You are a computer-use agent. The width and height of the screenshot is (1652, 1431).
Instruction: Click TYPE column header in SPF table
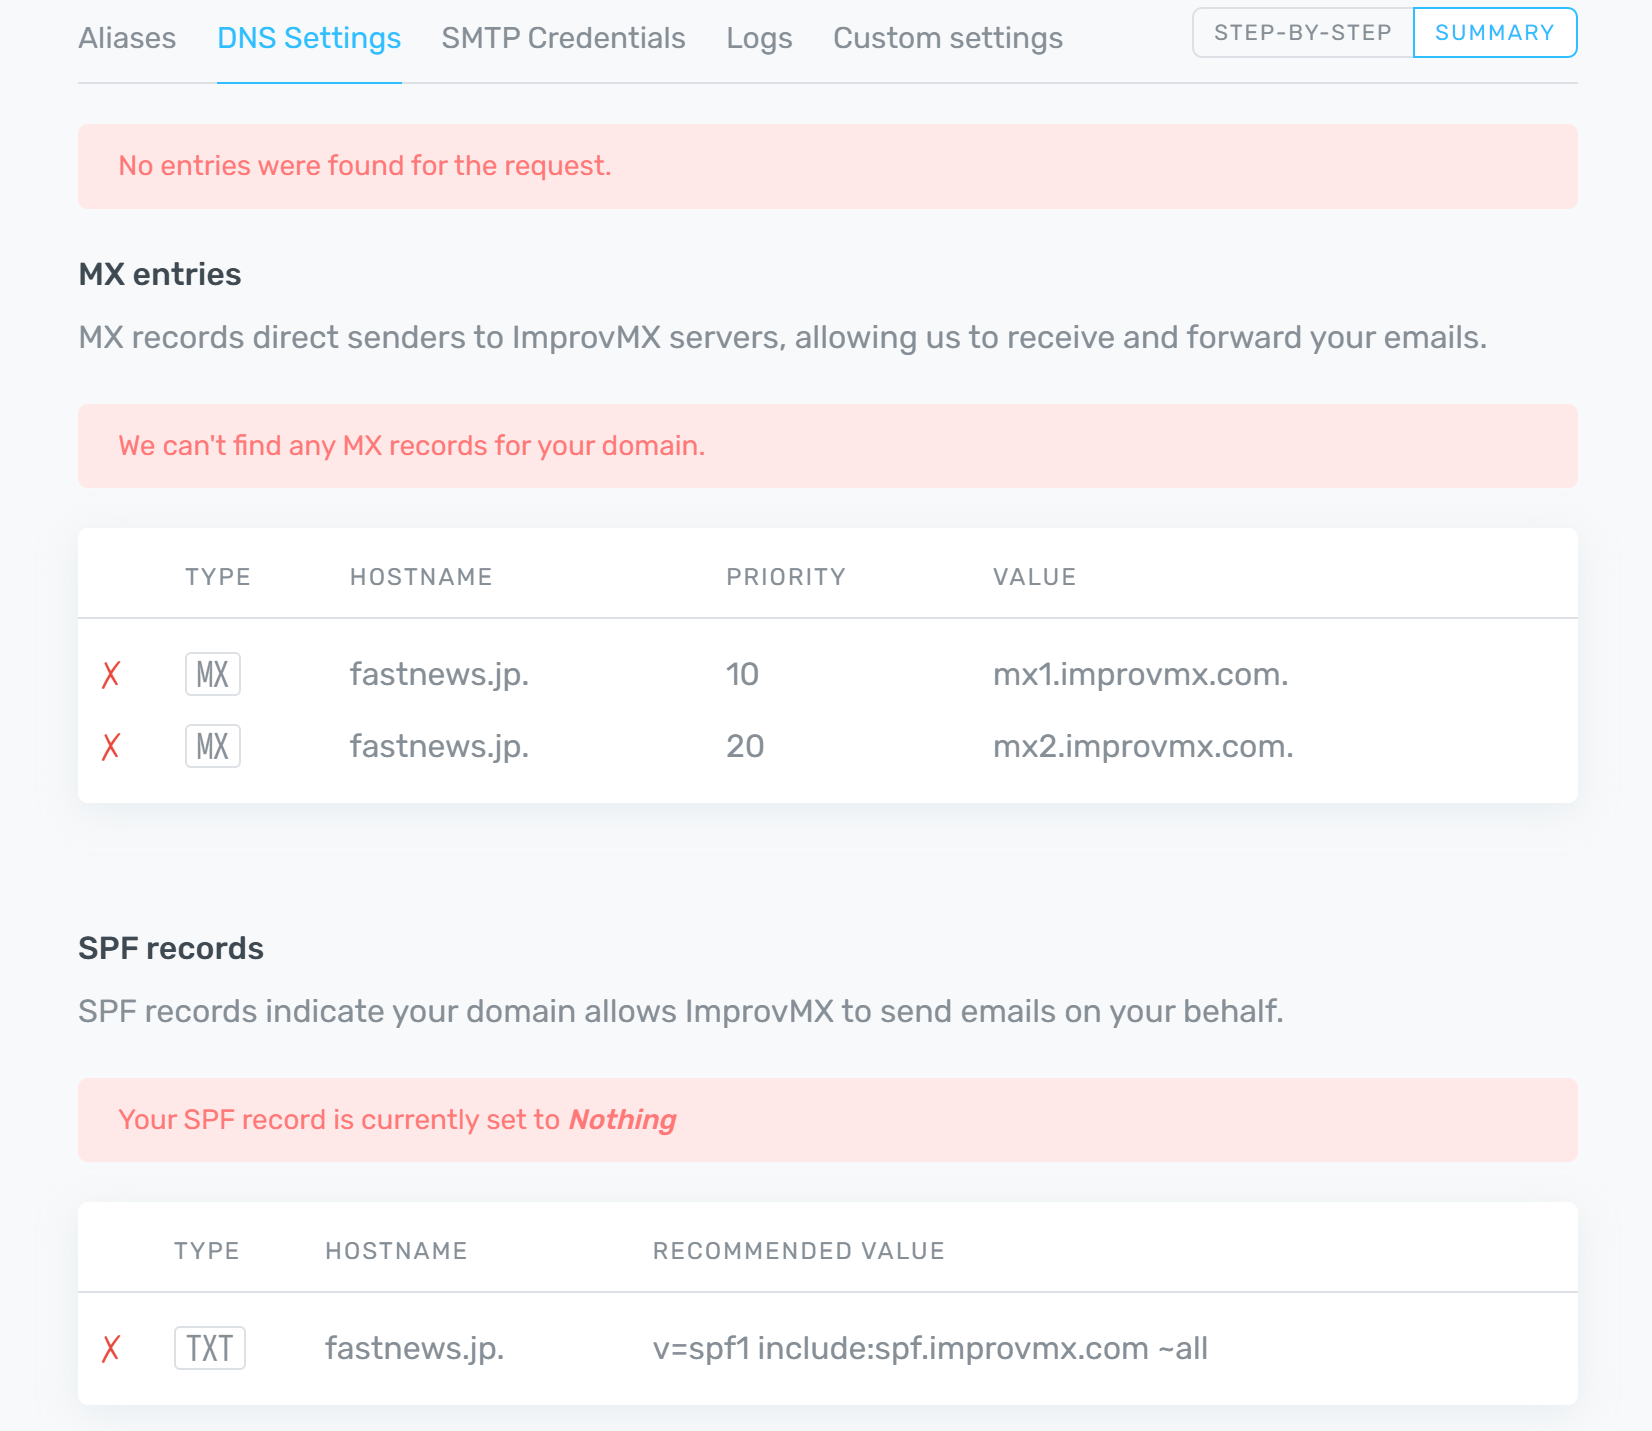pyautogui.click(x=207, y=1251)
